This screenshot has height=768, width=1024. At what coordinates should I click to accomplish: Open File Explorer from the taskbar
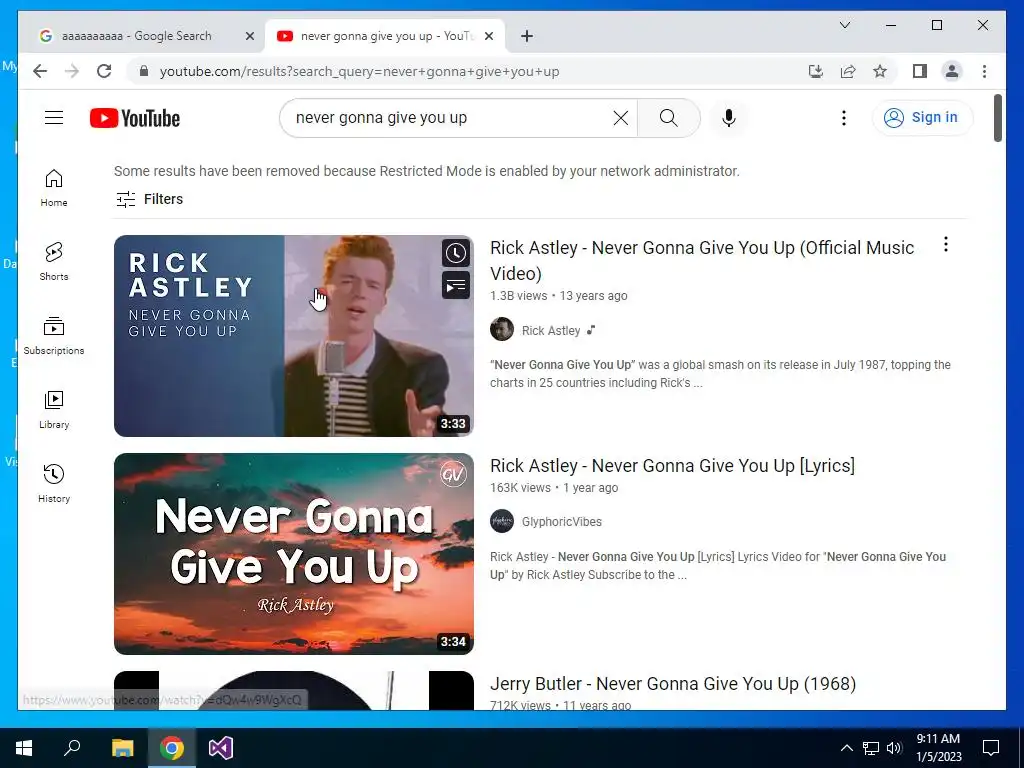[x=122, y=748]
